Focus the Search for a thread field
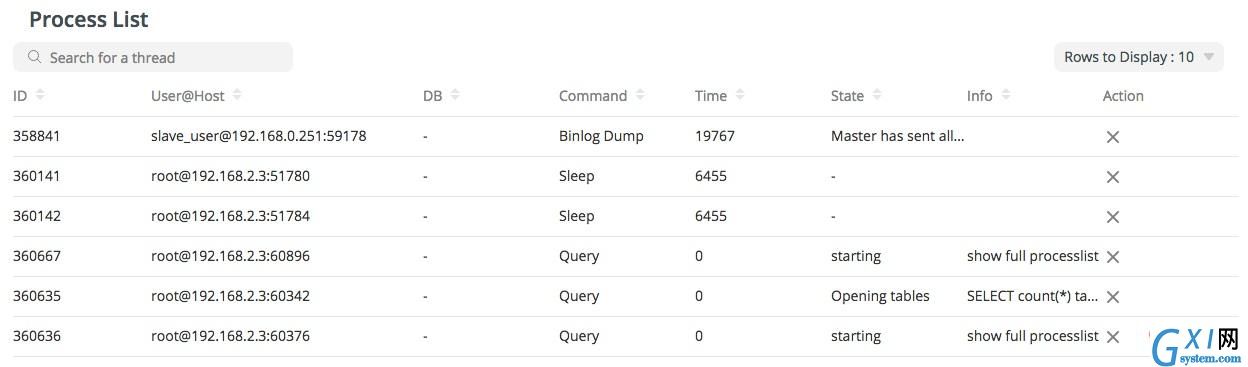This screenshot has height=367, width=1248. pos(153,57)
